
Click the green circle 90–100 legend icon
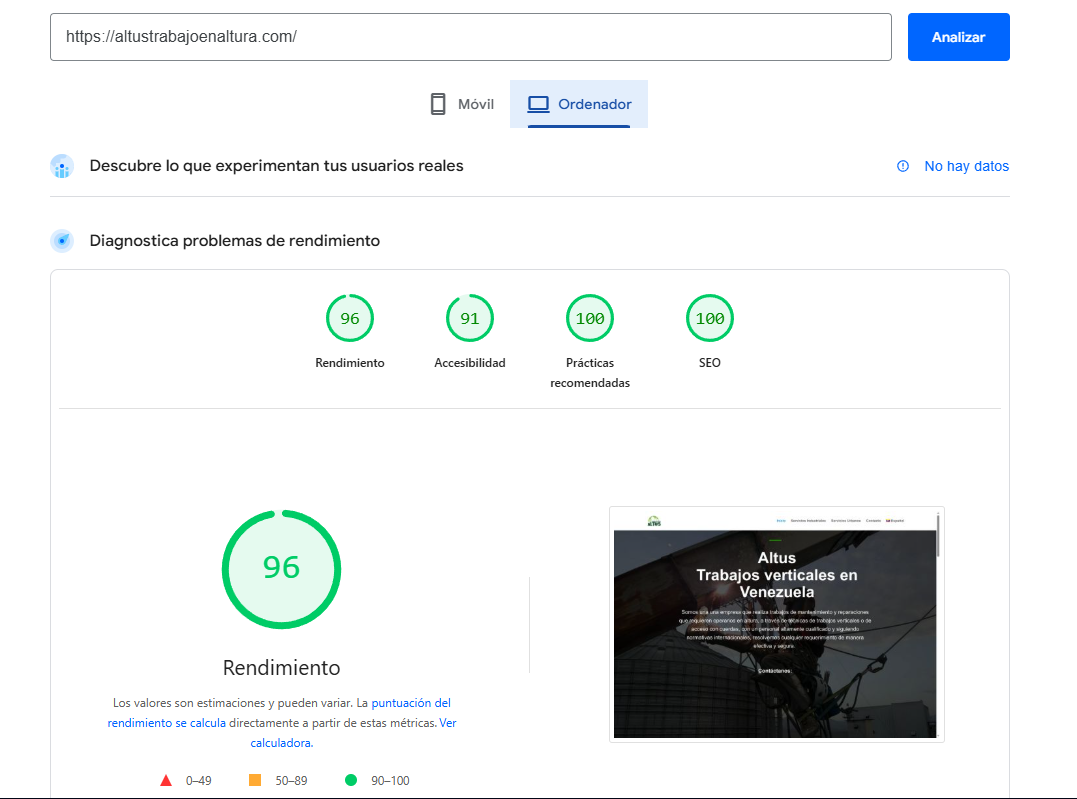(x=351, y=780)
